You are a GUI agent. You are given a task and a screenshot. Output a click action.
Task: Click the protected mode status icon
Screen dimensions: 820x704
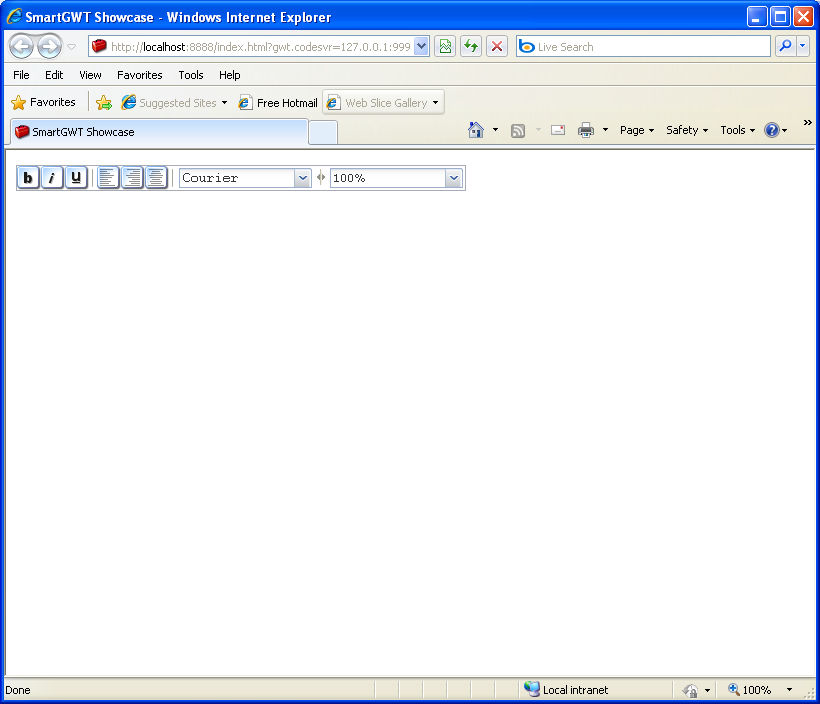[x=690, y=690]
